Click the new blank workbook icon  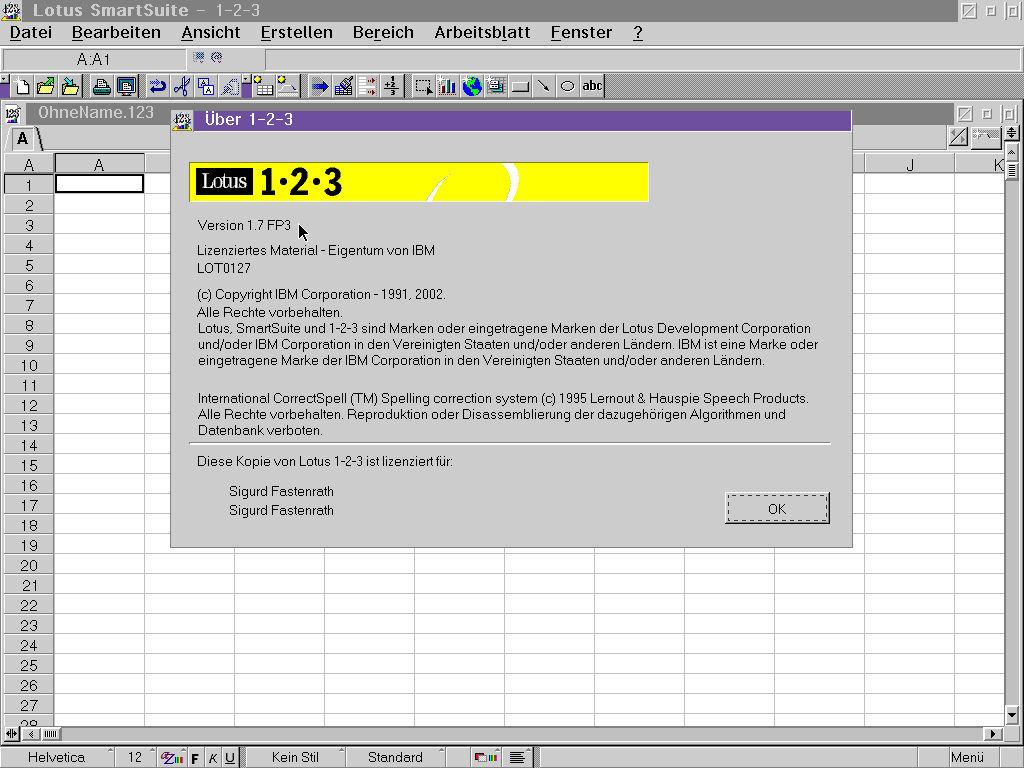point(22,86)
